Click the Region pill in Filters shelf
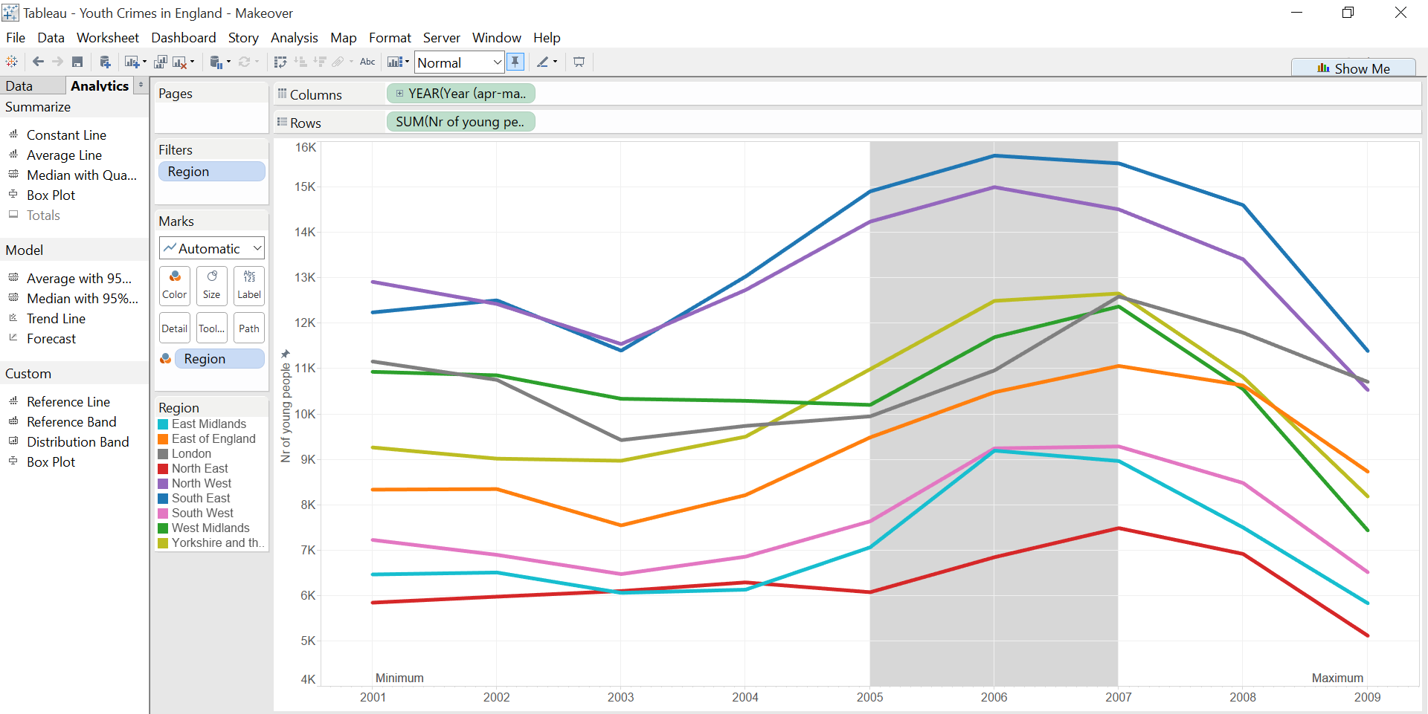This screenshot has width=1428, height=714. [211, 171]
